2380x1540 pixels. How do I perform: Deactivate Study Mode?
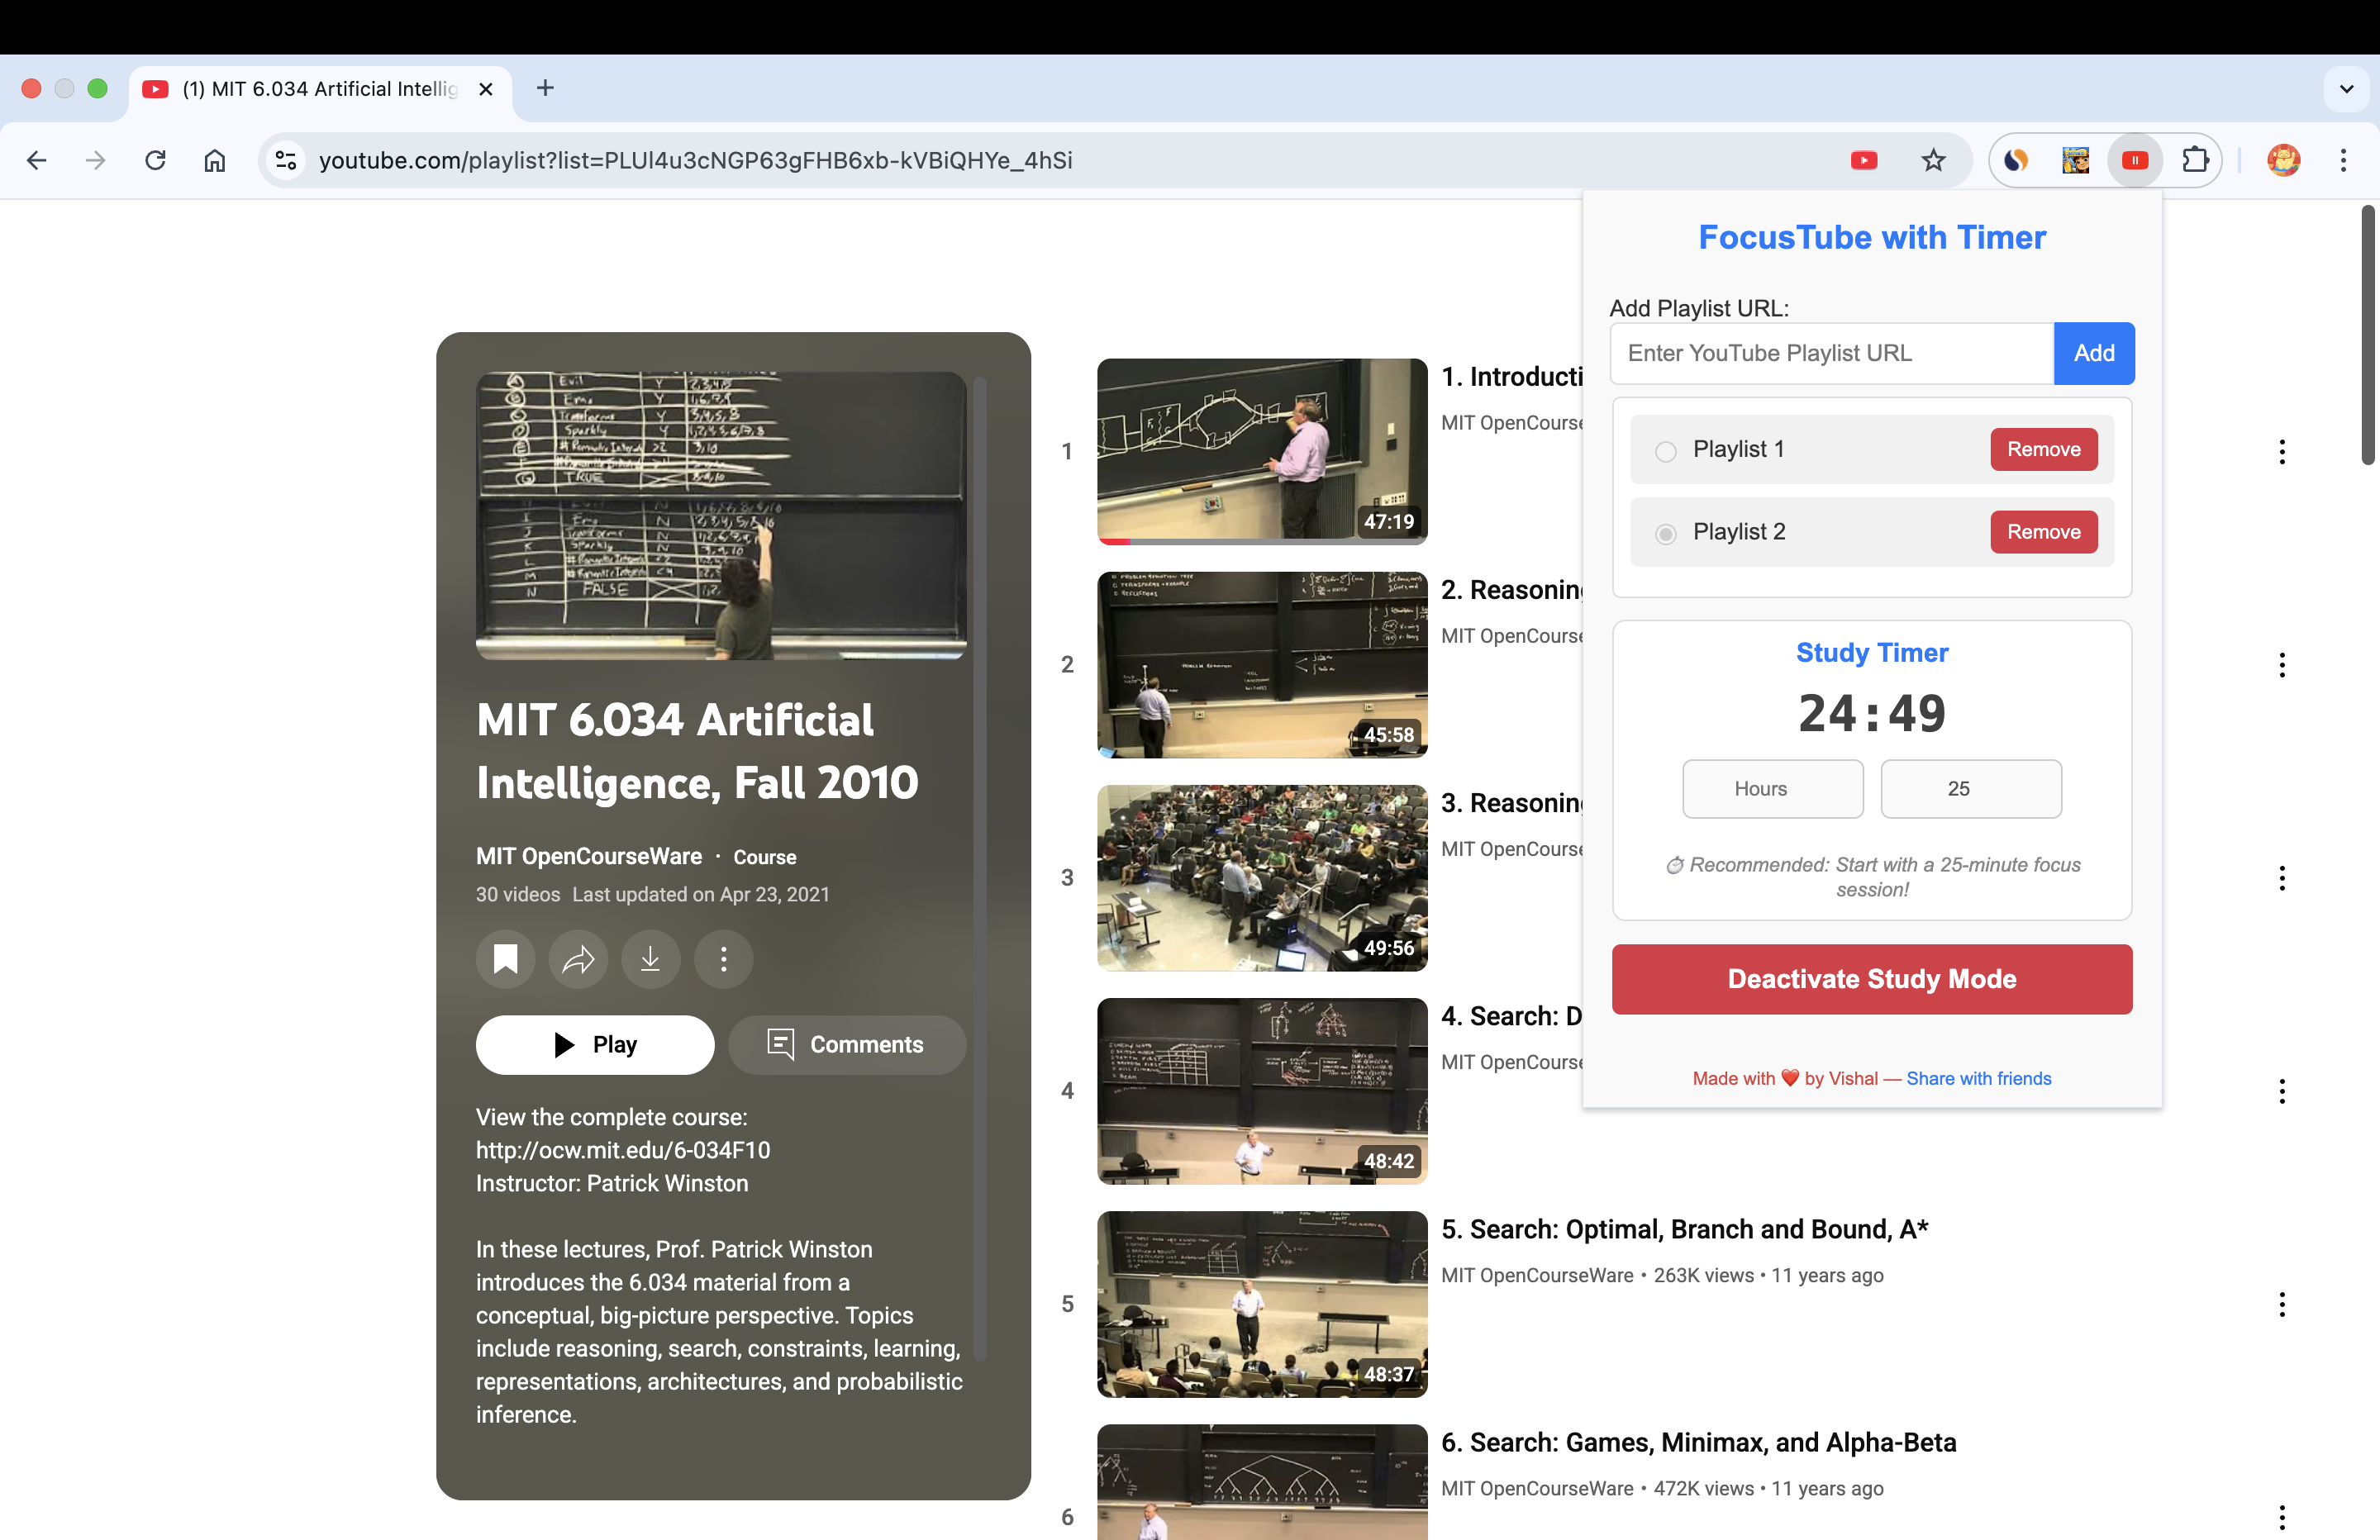pyautogui.click(x=1871, y=979)
